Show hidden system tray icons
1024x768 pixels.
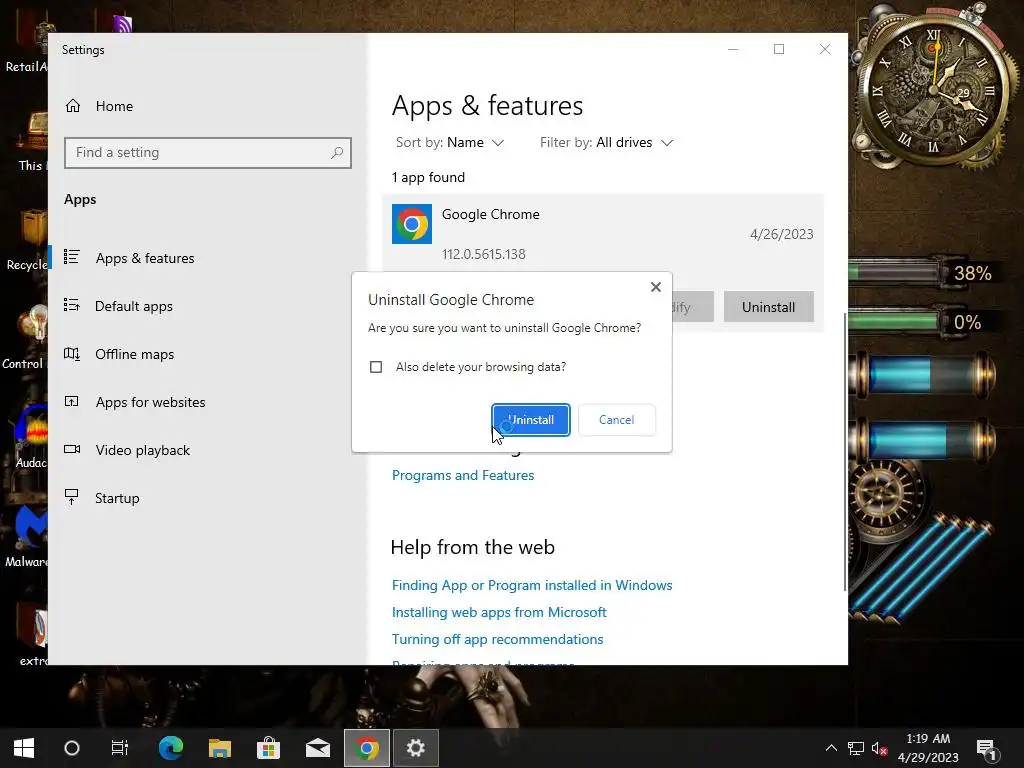tap(831, 748)
